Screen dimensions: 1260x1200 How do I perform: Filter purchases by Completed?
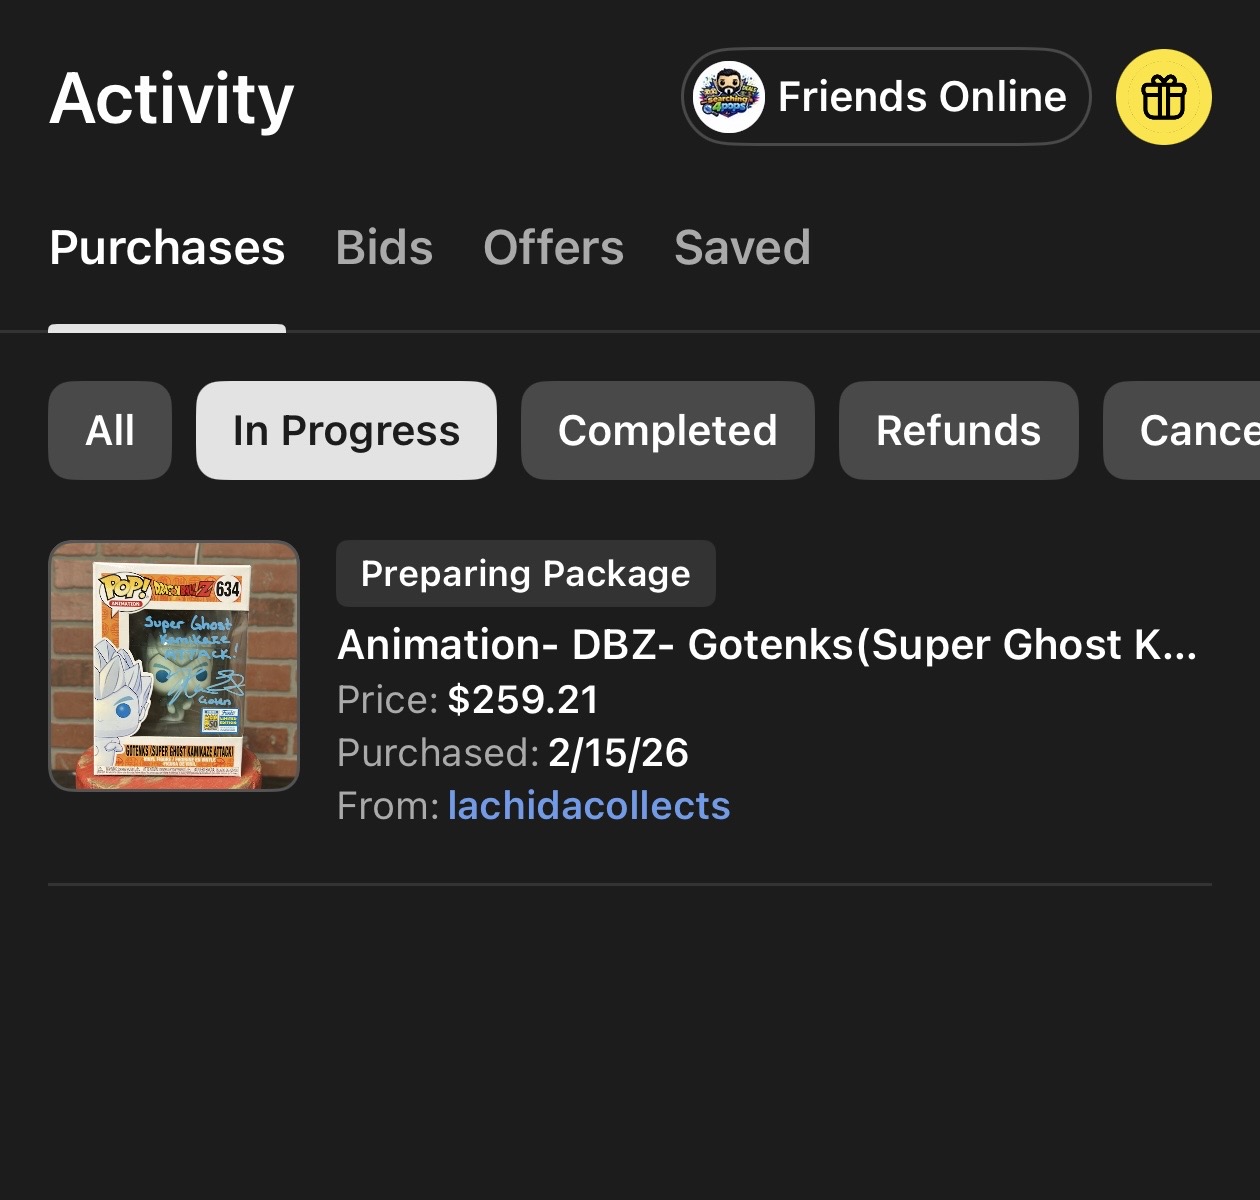tap(667, 431)
